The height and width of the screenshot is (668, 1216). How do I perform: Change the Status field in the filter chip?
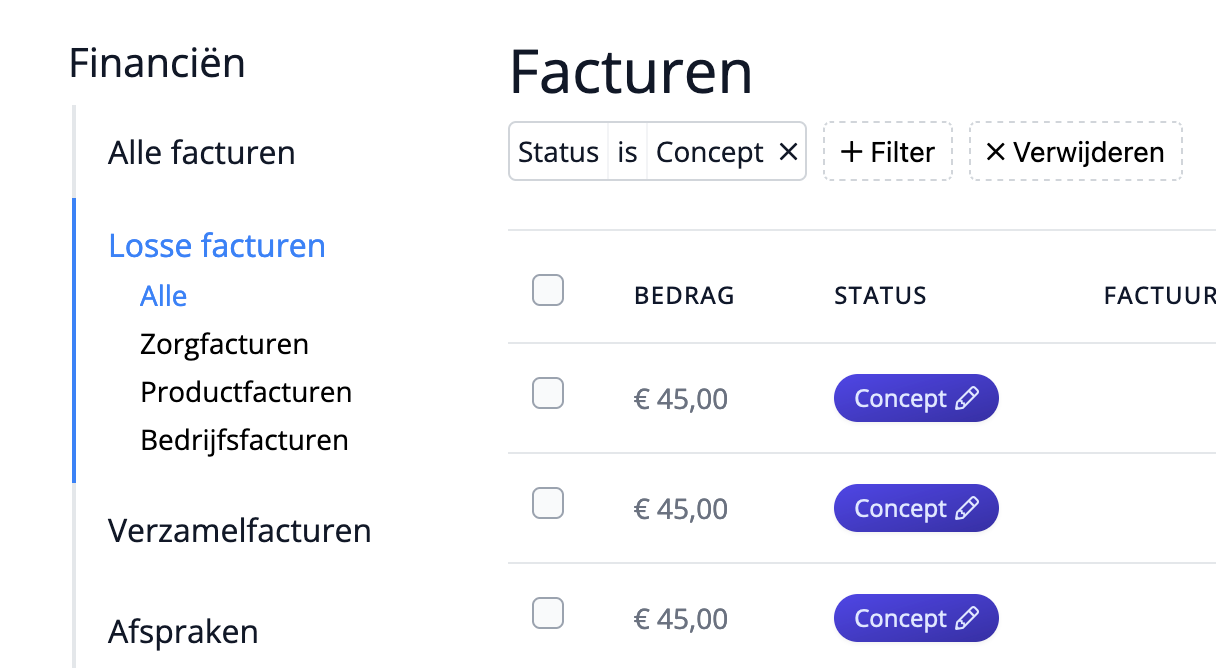[559, 151]
